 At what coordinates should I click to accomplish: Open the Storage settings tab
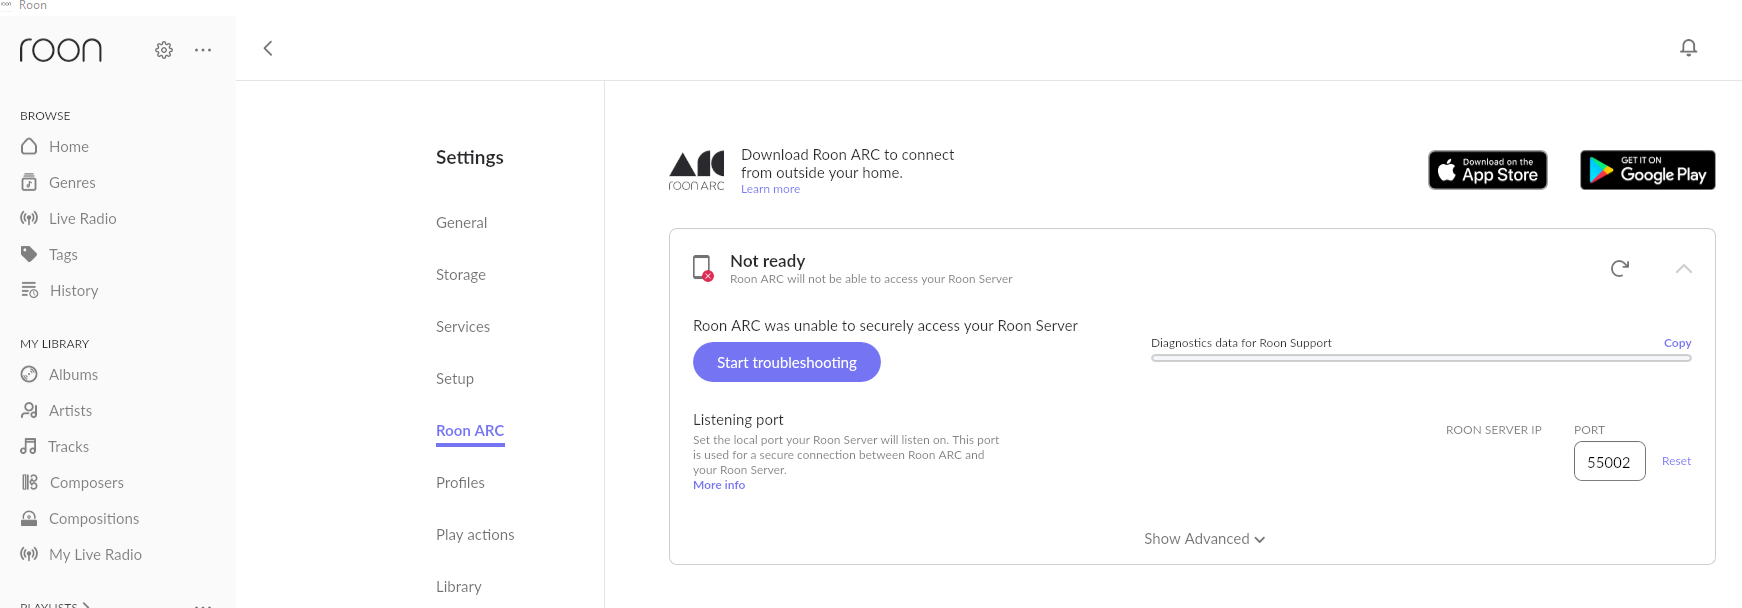(x=461, y=275)
